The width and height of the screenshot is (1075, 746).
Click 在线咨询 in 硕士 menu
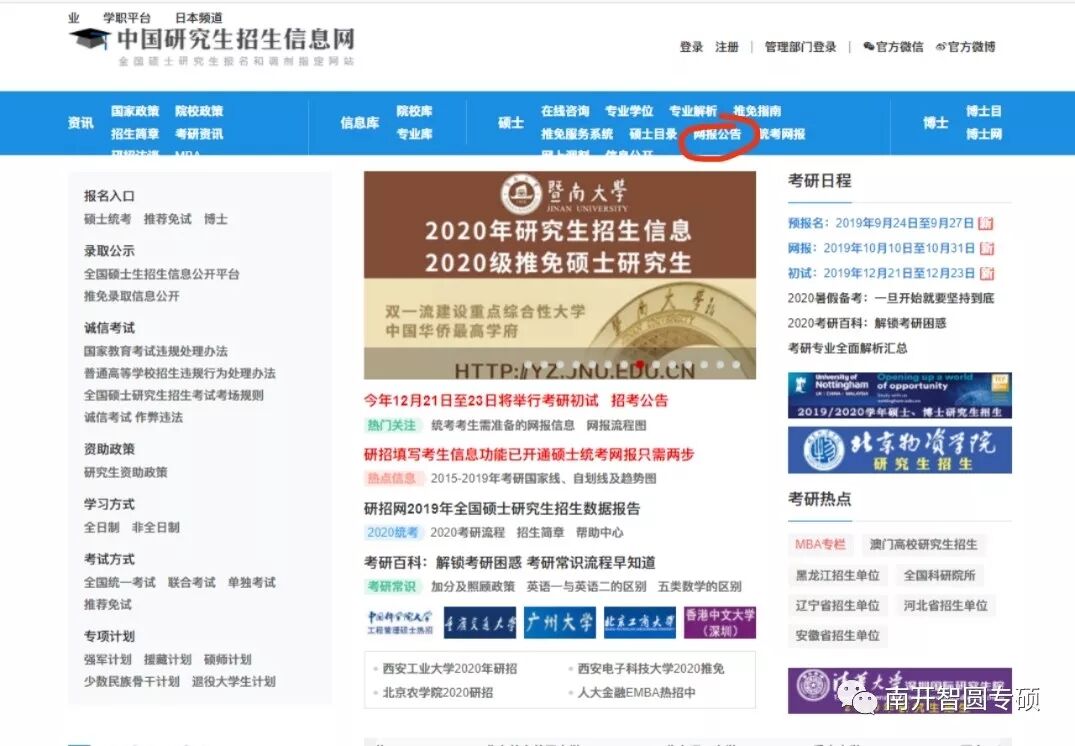point(565,111)
